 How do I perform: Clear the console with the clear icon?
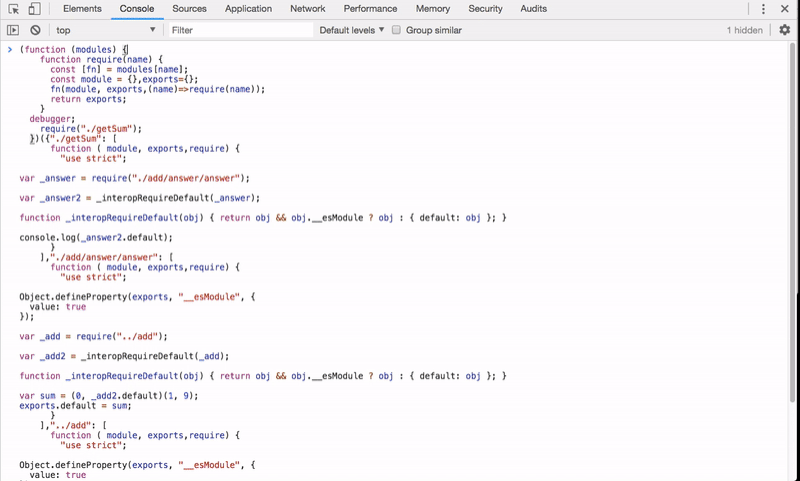click(x=35, y=30)
